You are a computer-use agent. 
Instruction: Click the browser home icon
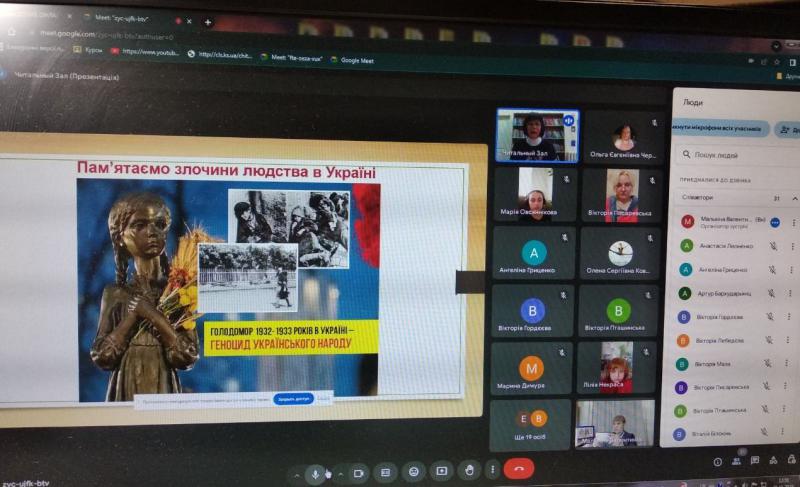(11, 32)
